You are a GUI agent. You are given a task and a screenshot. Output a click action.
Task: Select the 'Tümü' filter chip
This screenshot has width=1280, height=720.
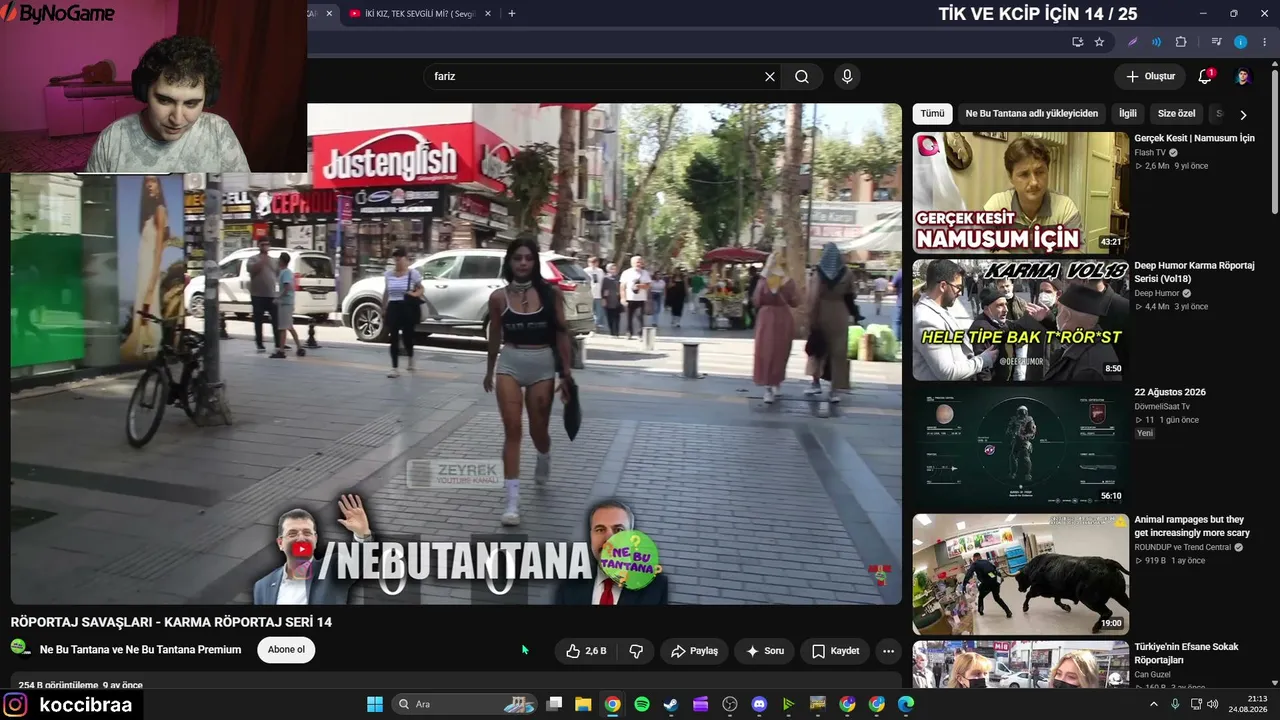click(x=932, y=114)
